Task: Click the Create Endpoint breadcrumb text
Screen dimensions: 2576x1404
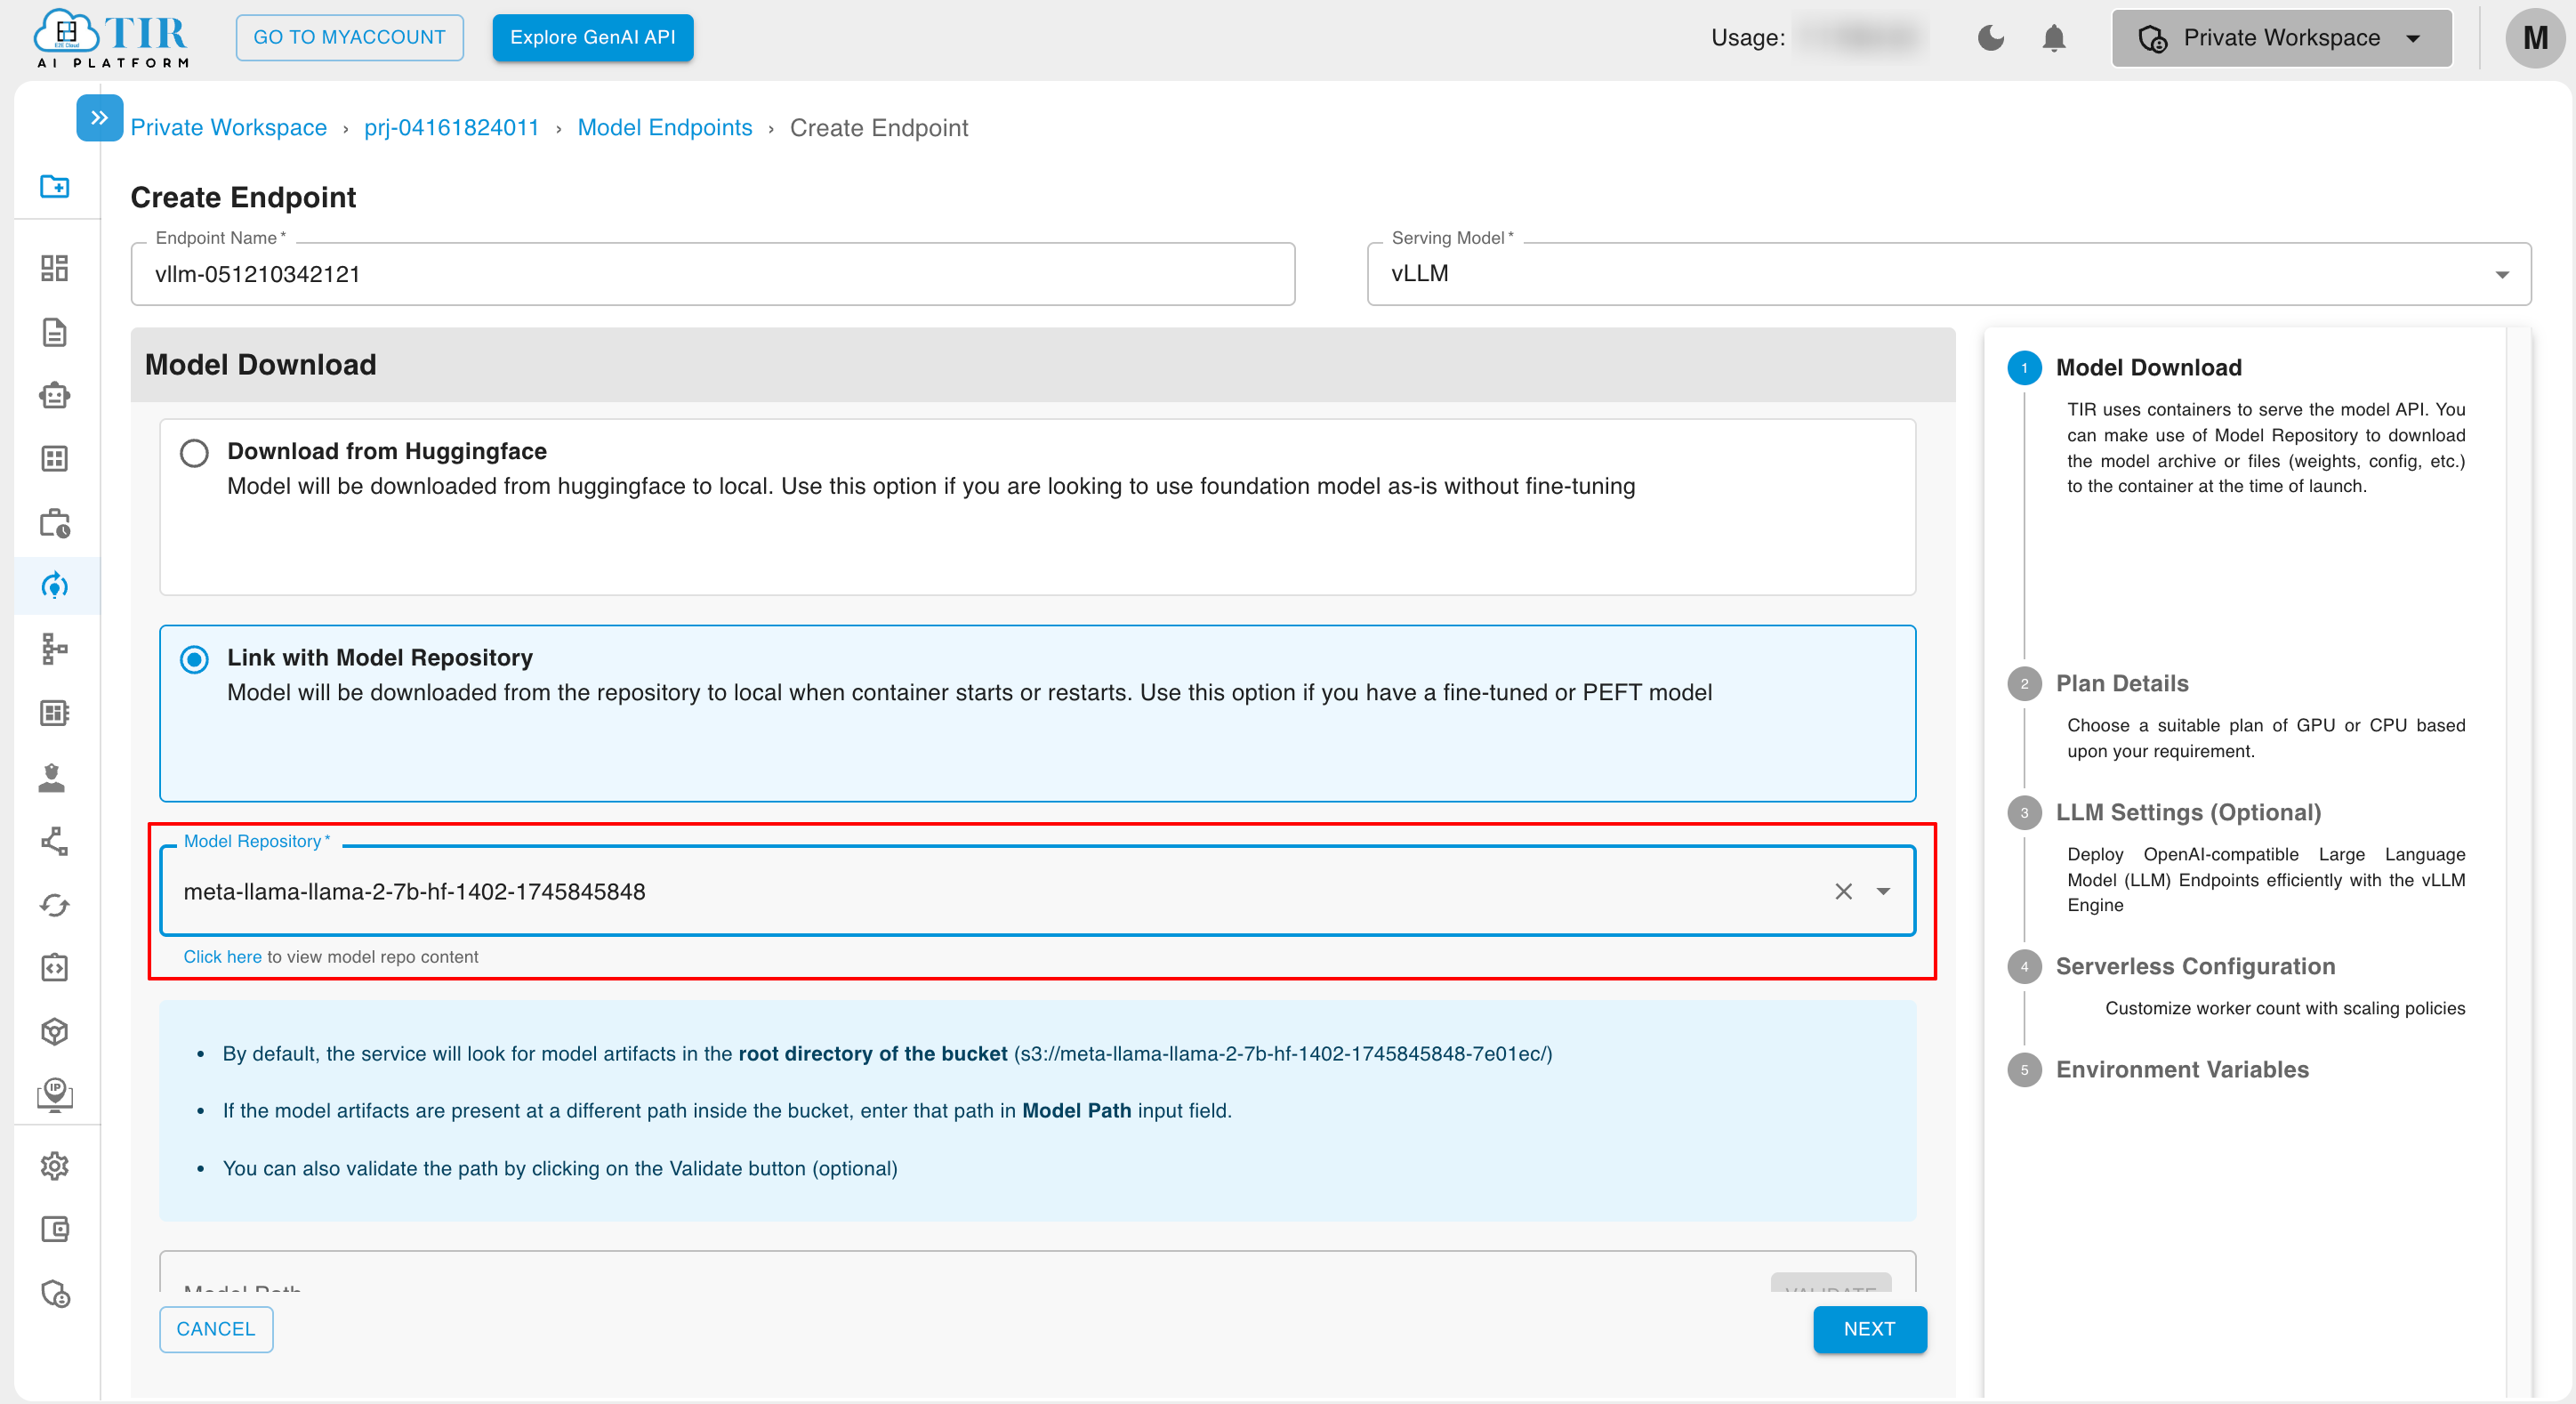Action: [879, 127]
